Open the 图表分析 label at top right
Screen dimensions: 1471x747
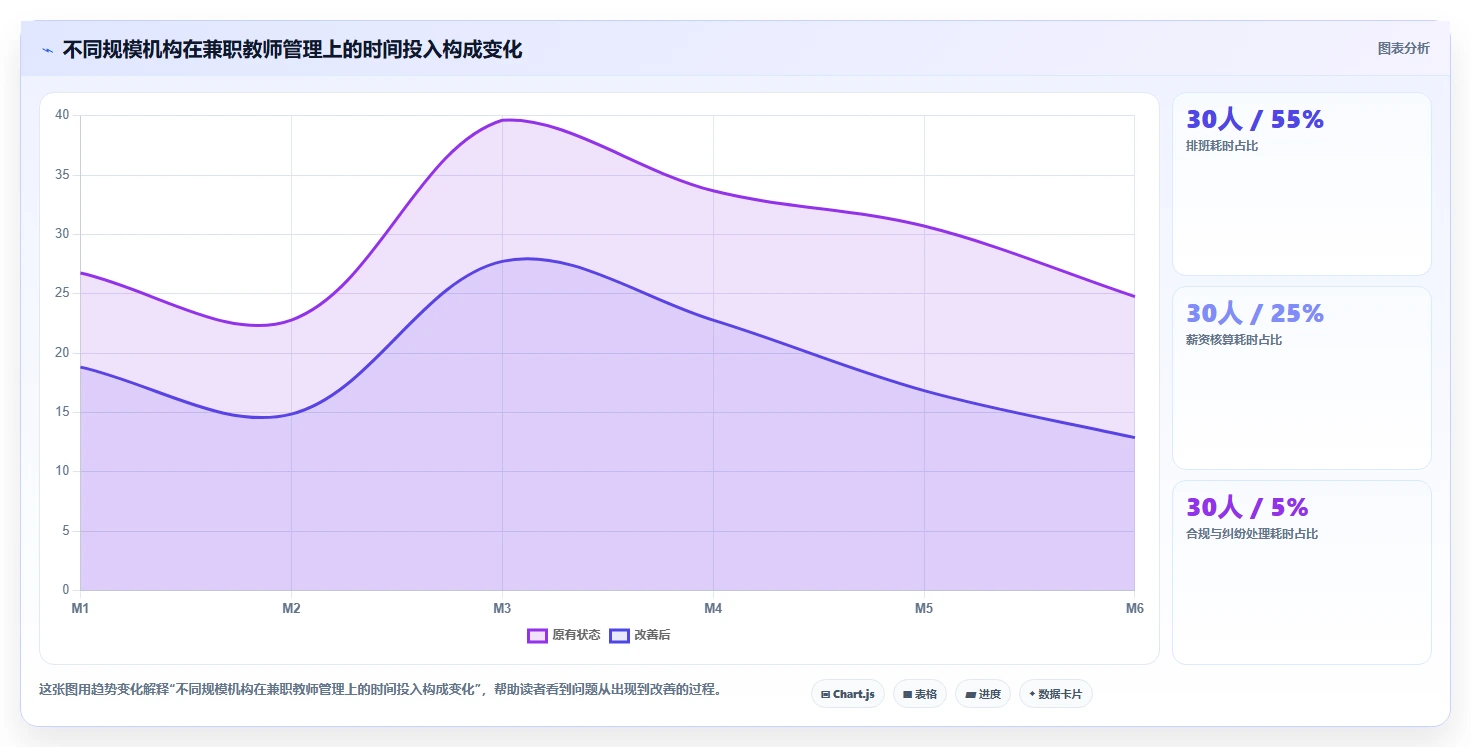click(x=1403, y=48)
